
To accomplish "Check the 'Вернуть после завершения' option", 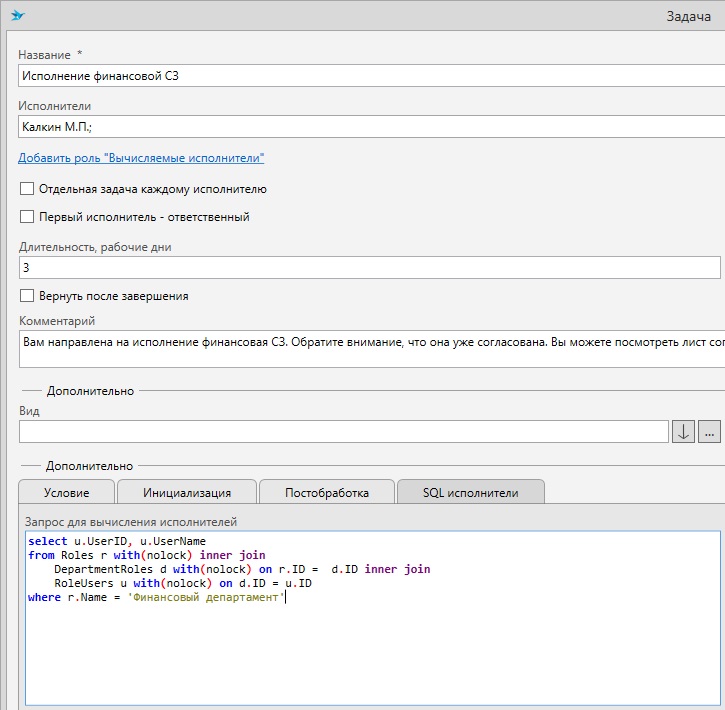I will pyautogui.click(x=27, y=296).
